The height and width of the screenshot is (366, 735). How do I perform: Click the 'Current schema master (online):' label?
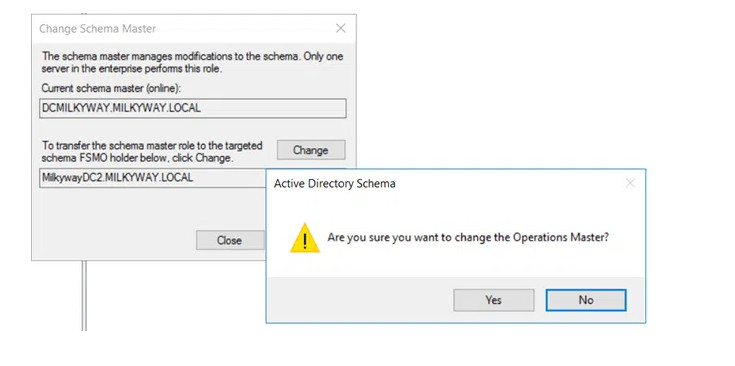click(112, 88)
